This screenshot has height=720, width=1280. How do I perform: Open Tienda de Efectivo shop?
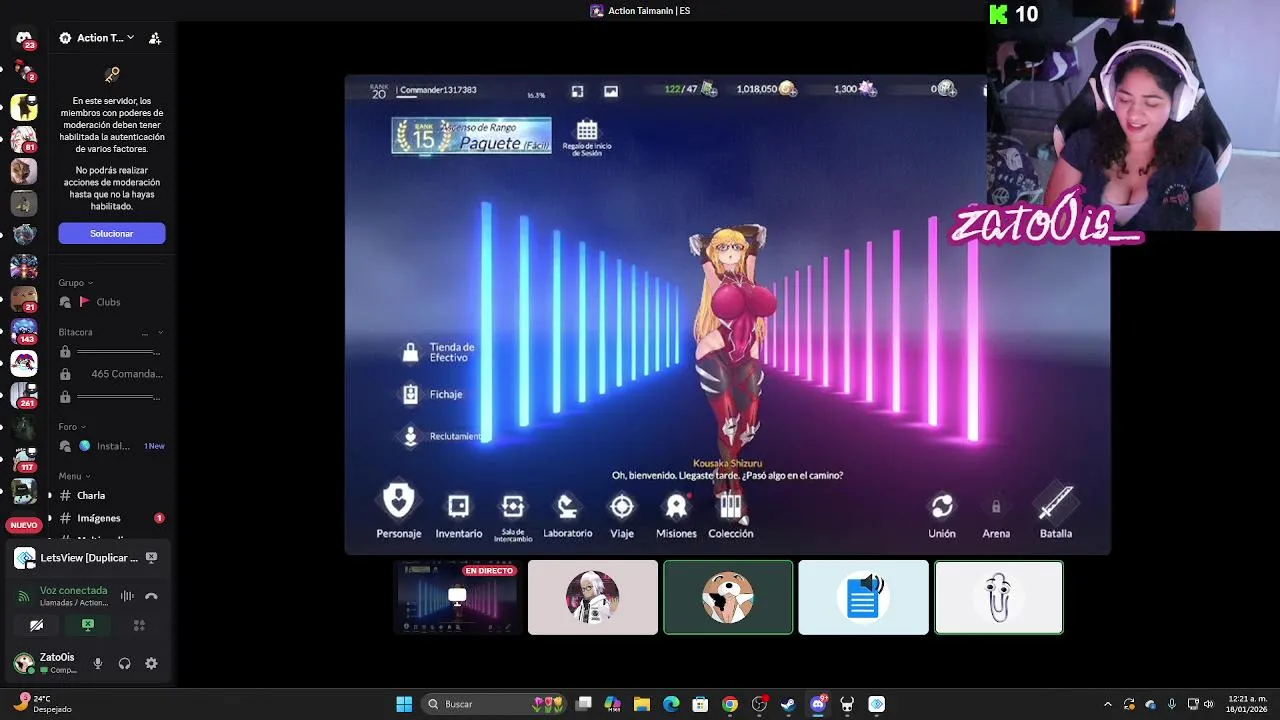click(x=439, y=352)
